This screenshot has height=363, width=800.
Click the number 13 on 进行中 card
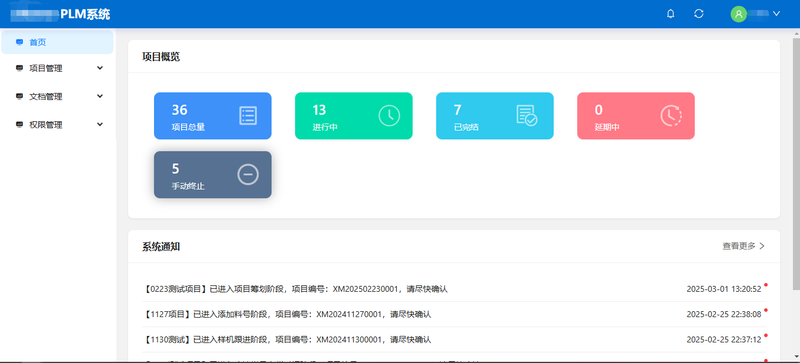pos(319,110)
